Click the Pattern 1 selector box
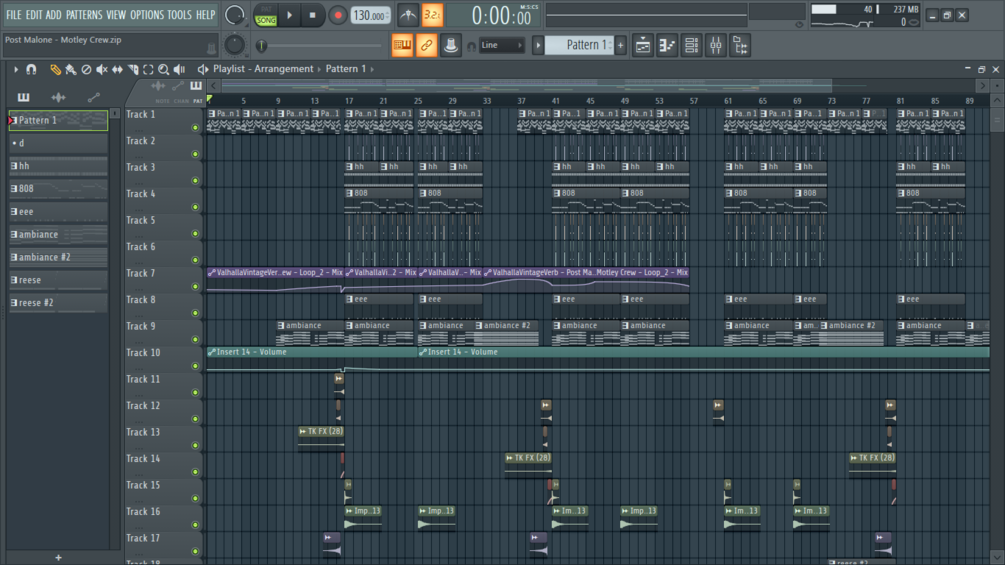Viewport: 1005px width, 565px height. click(579, 45)
